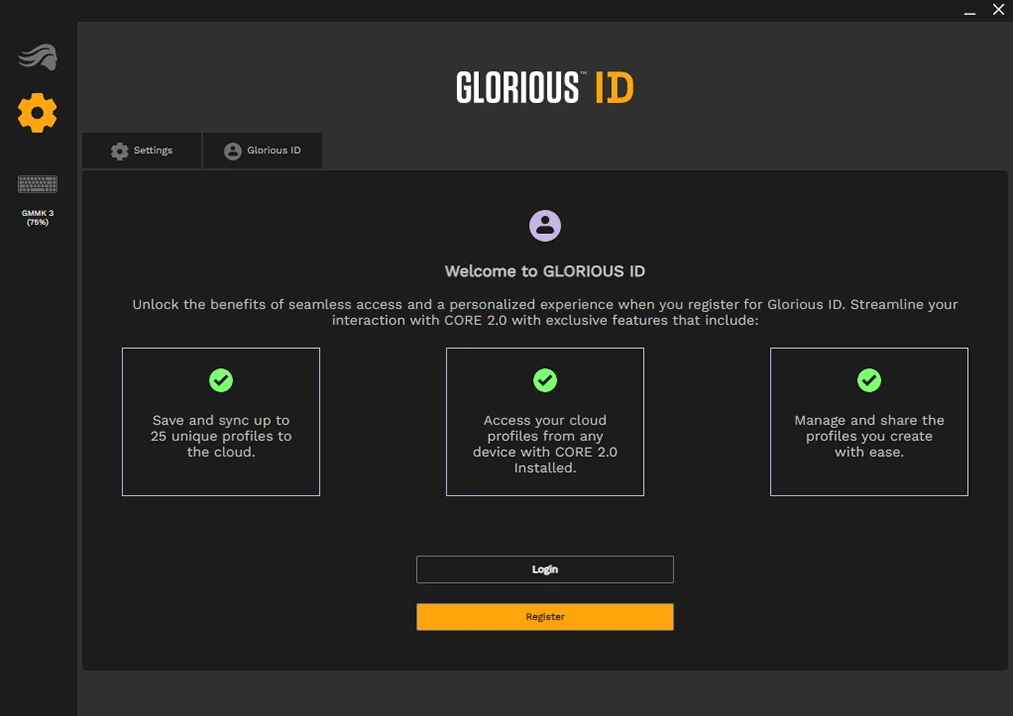Click the 'Access your cloud profiles from any device' text
The height and width of the screenshot is (716, 1013).
[545, 444]
